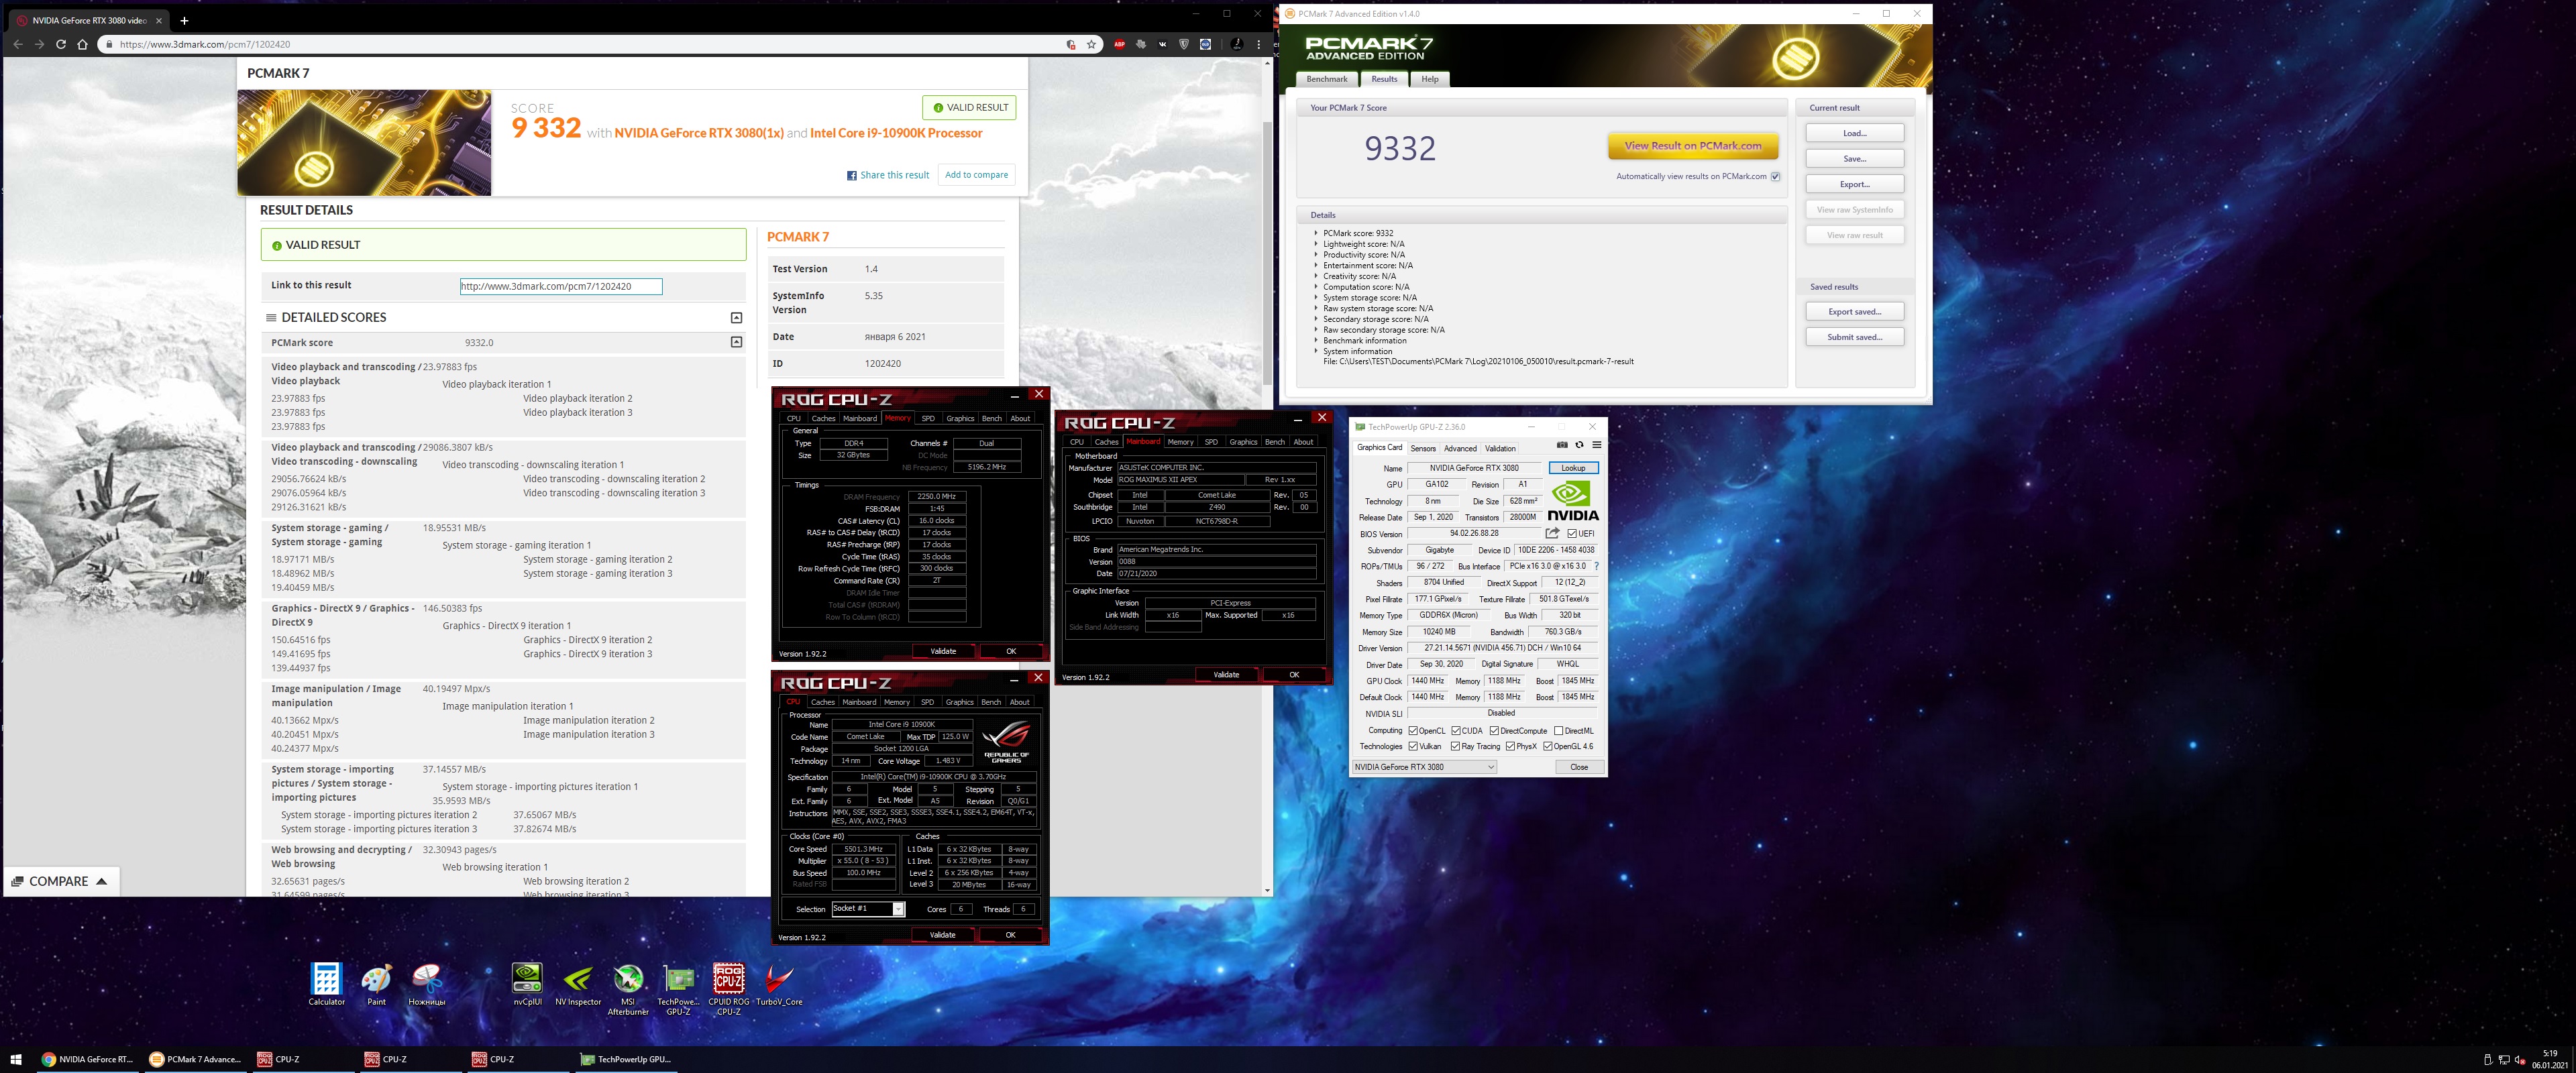The image size is (2576, 1073).
Task: Click the Adblock Plus extension icon in Chrome
Action: (x=1120, y=44)
